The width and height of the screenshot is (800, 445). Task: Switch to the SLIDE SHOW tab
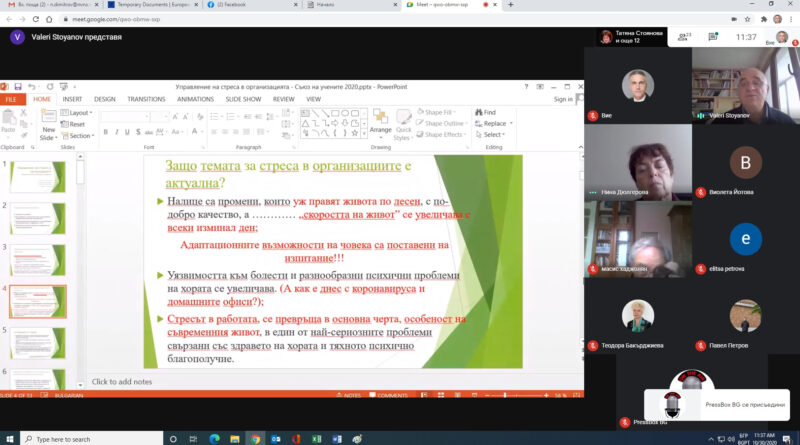243,100
